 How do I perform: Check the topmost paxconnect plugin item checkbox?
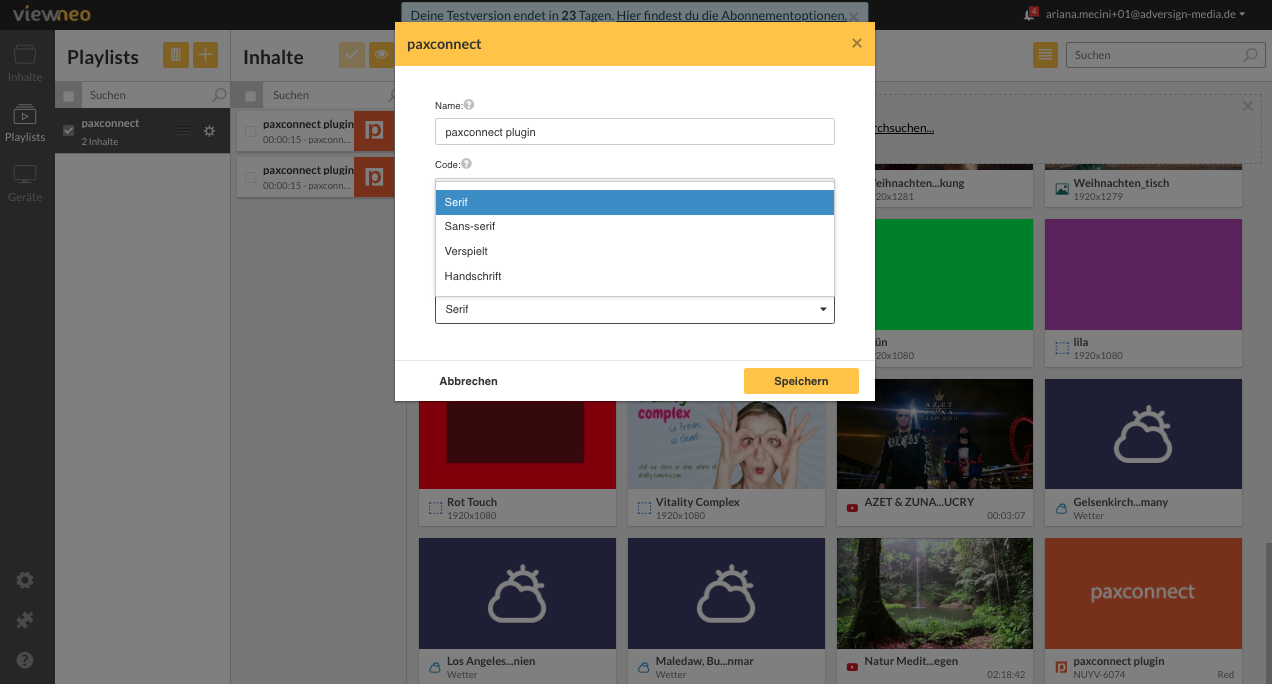coord(250,130)
